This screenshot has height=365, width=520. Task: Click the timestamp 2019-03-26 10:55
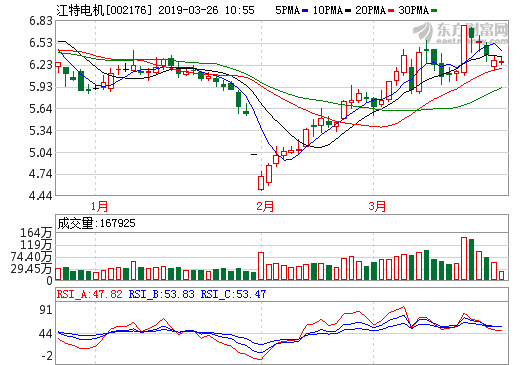206,10
